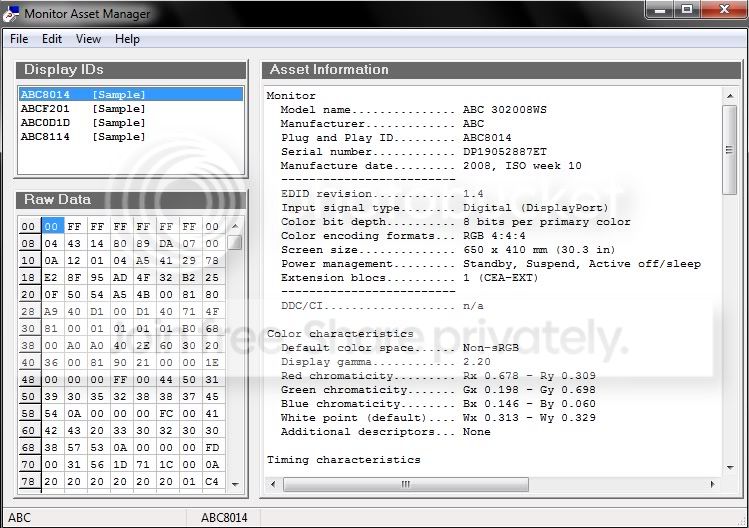Click the Raw Data scroll down arrow

point(235,484)
